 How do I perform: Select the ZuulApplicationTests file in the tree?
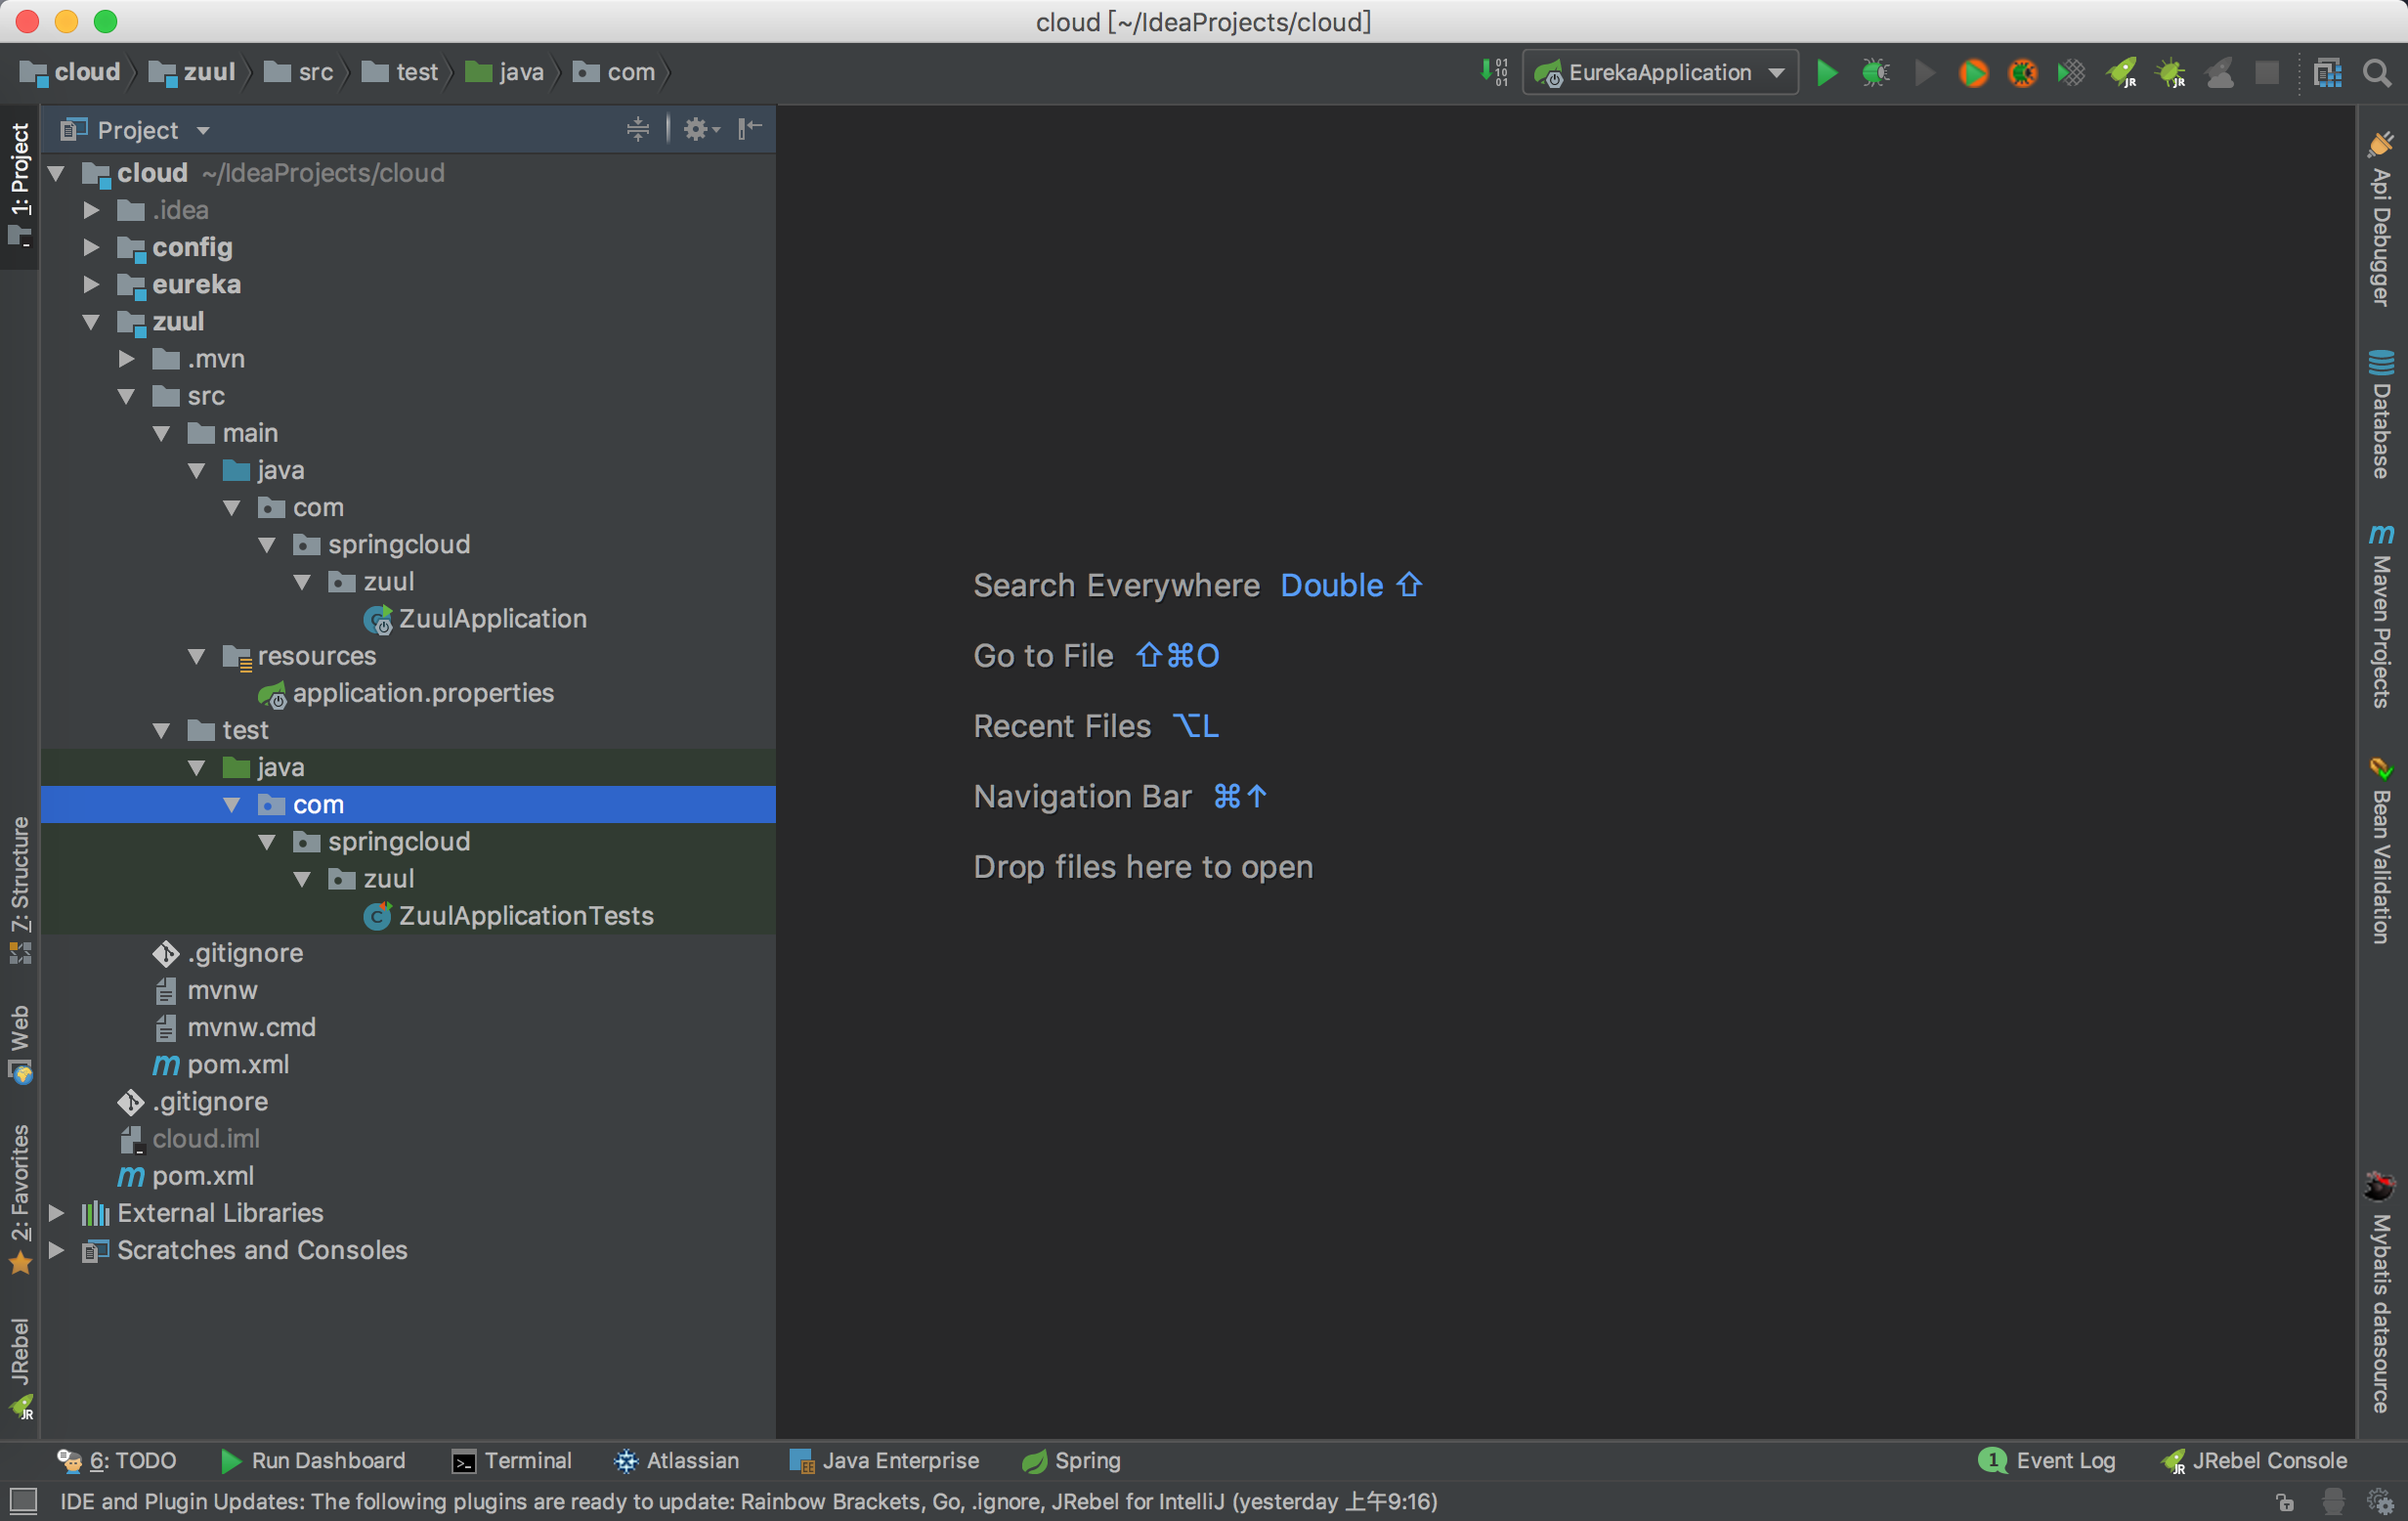click(x=525, y=916)
